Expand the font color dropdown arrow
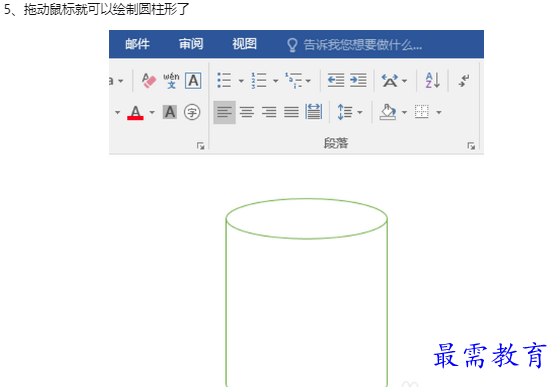 tap(152, 113)
